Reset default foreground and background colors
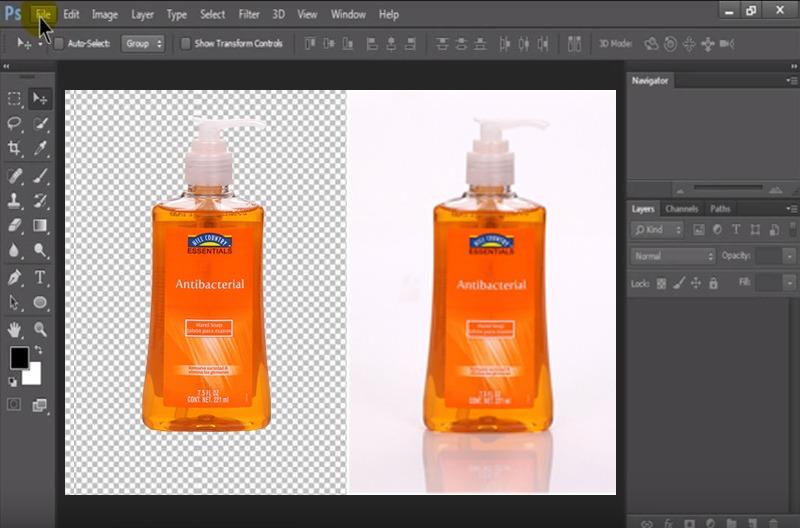The image size is (800, 528). tap(13, 382)
